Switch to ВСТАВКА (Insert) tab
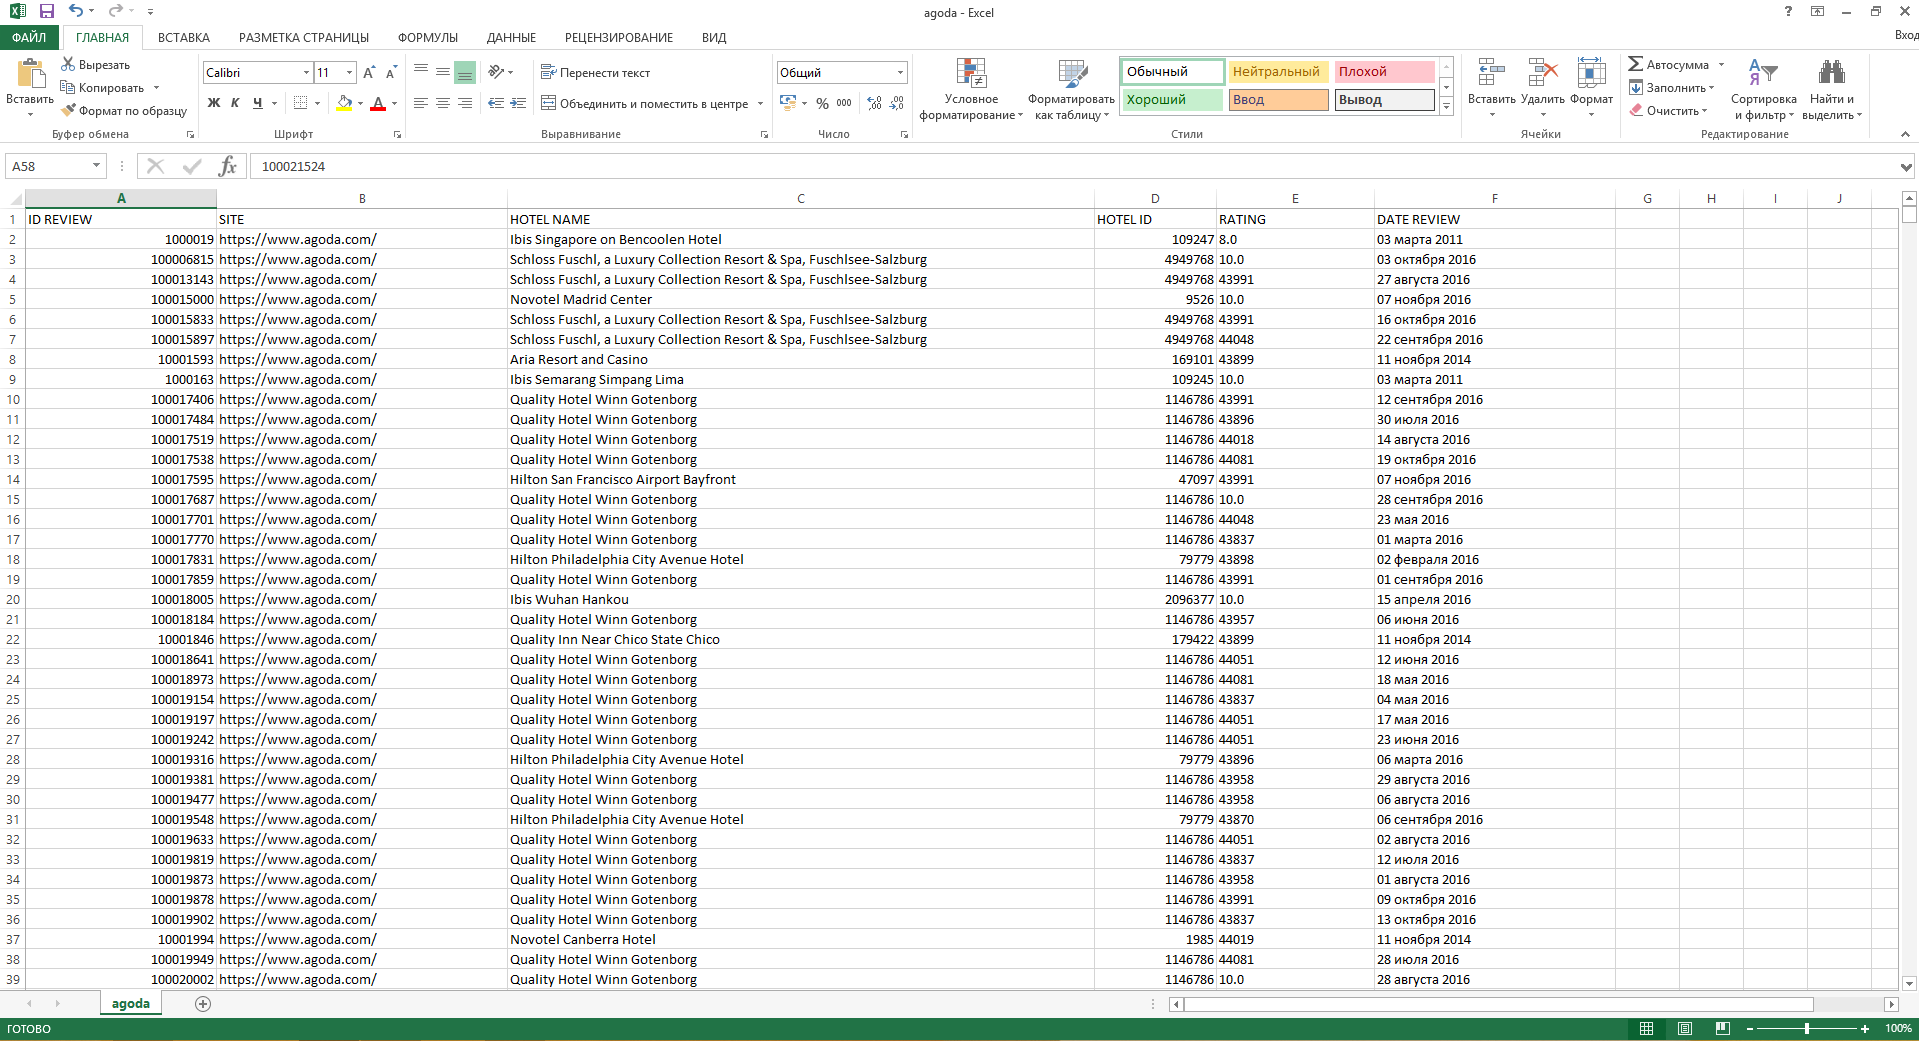The height and width of the screenshot is (1041, 1919). pos(184,37)
